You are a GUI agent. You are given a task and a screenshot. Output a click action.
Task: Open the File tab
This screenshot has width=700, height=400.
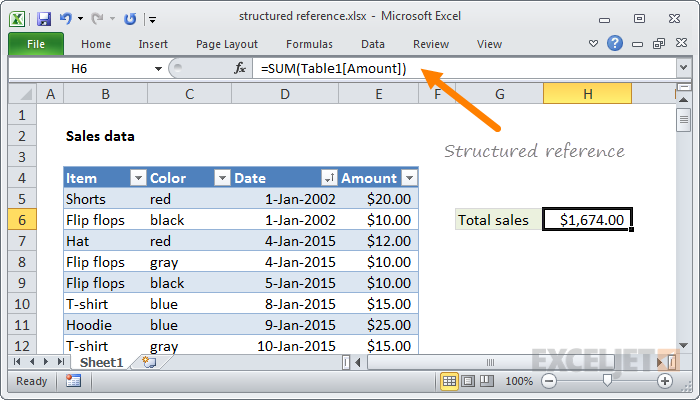click(x=36, y=44)
